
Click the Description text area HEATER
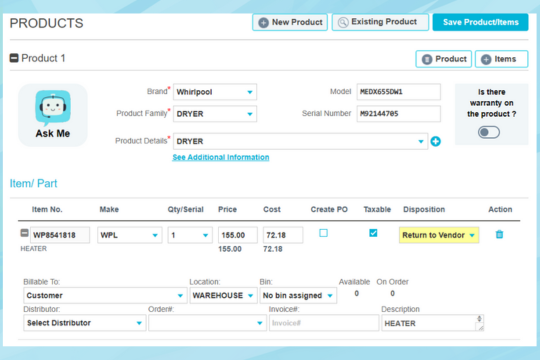[x=432, y=323]
